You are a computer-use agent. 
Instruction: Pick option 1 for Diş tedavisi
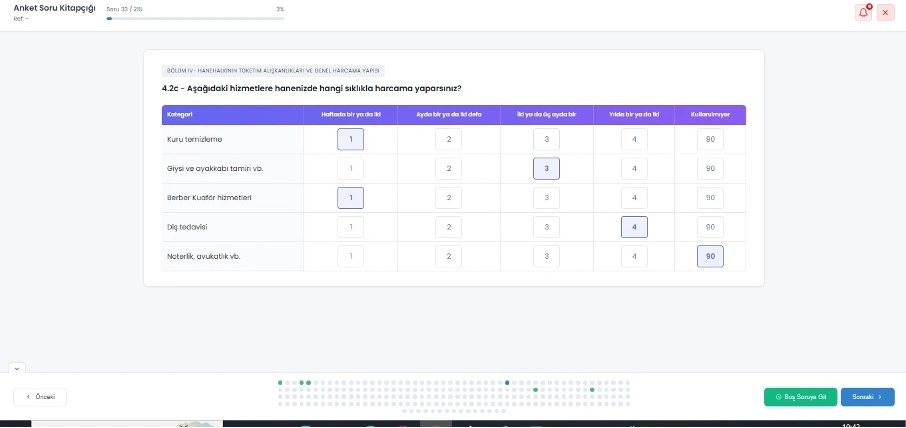[350, 227]
